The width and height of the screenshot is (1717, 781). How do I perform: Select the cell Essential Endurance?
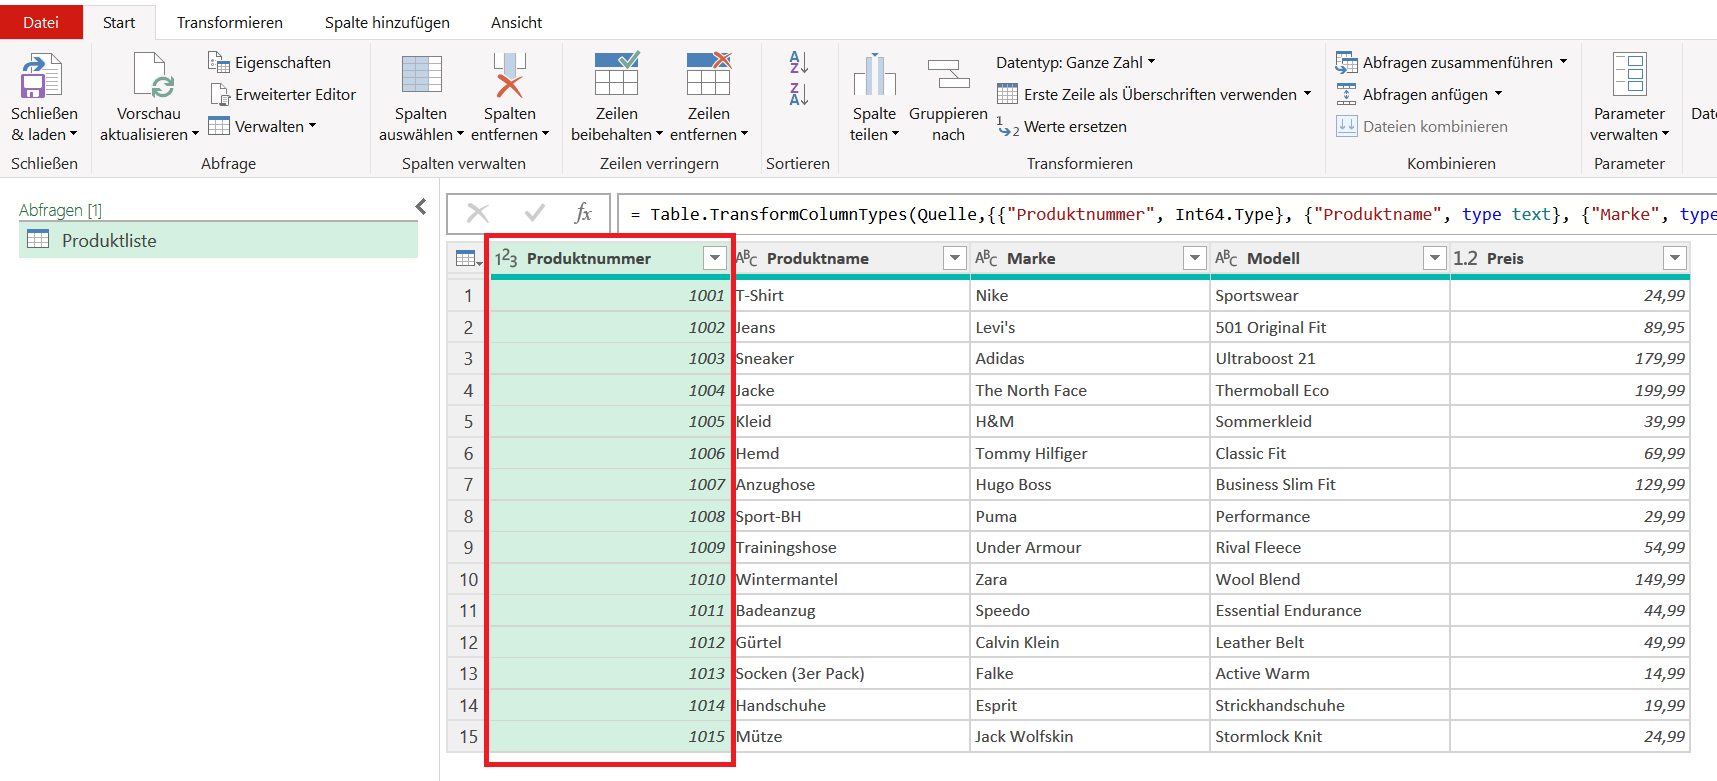(1329, 610)
